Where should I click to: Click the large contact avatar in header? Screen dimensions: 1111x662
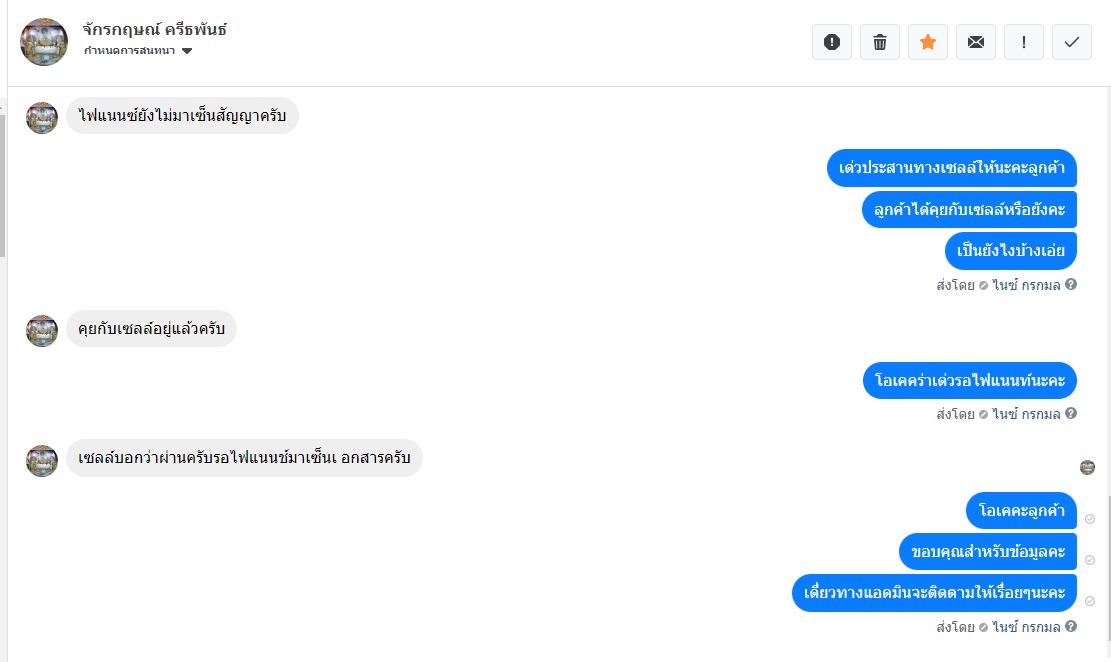click(x=44, y=42)
